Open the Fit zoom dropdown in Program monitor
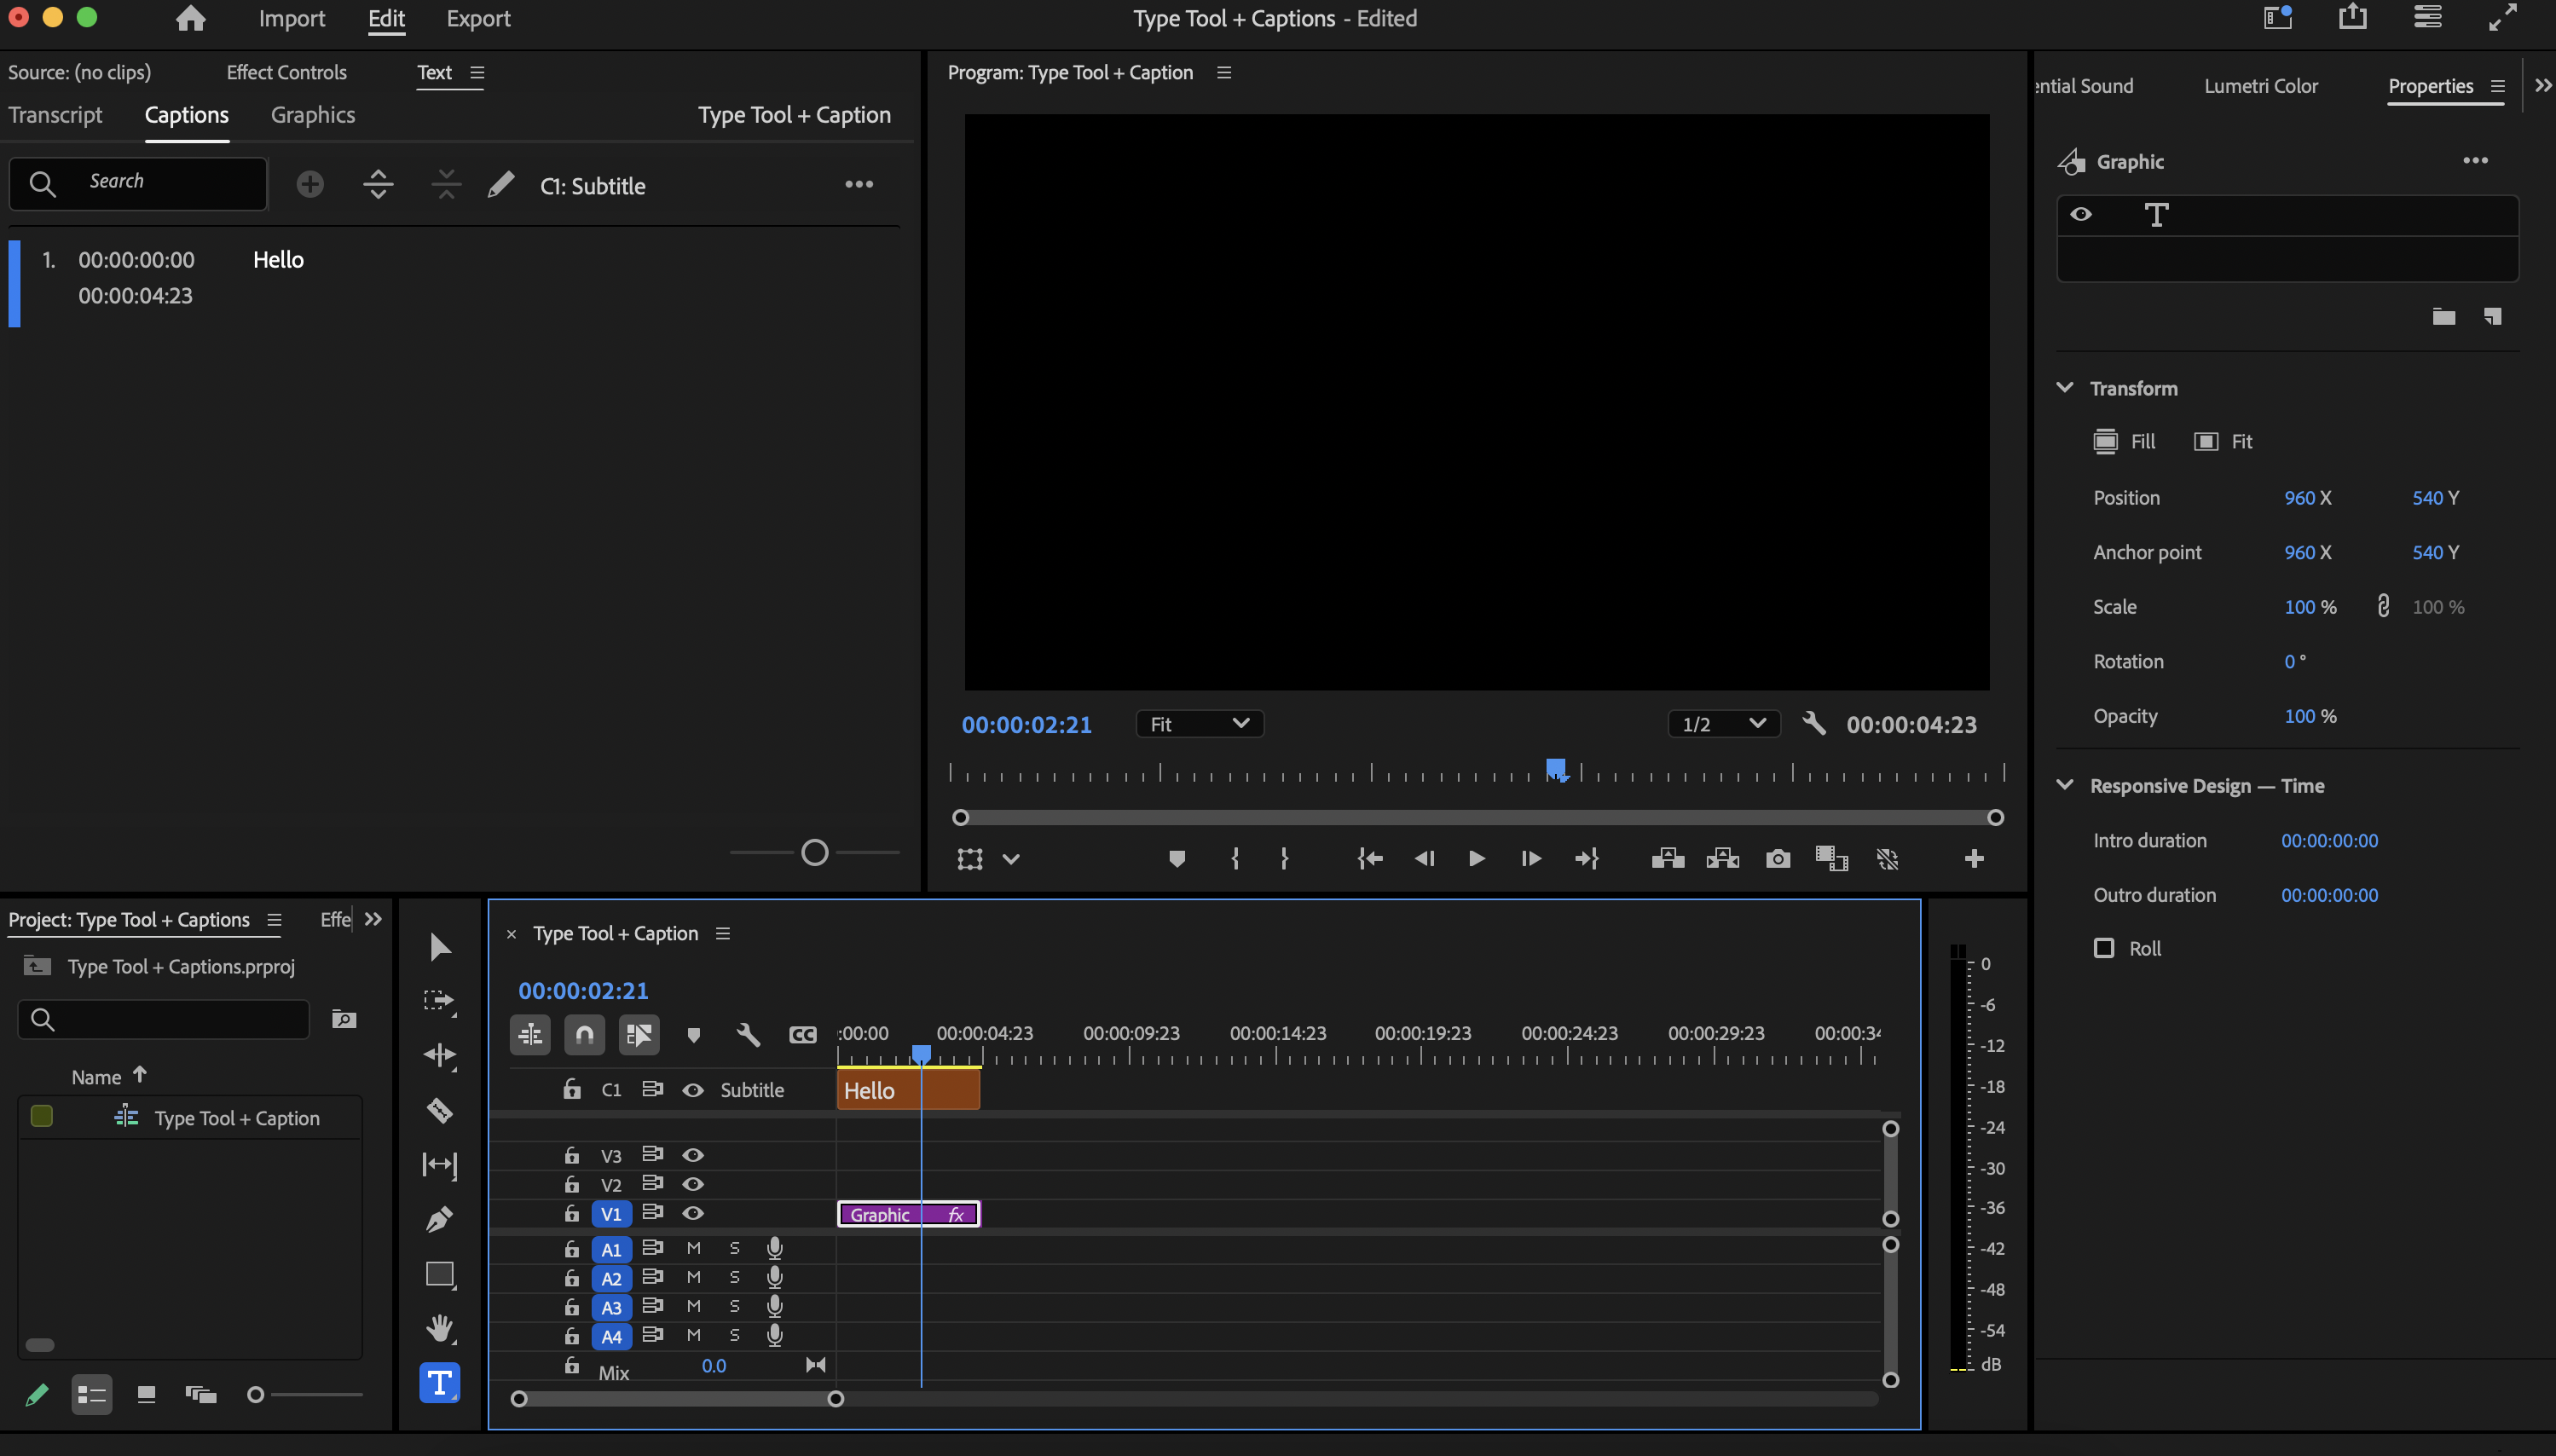The image size is (2556, 1456). pyautogui.click(x=1197, y=723)
